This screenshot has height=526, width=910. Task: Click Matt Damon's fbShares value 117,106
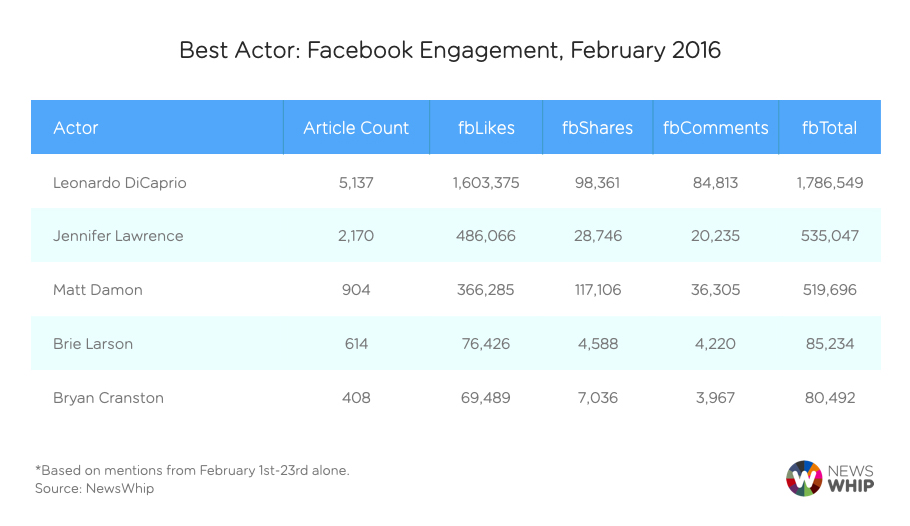coord(597,290)
